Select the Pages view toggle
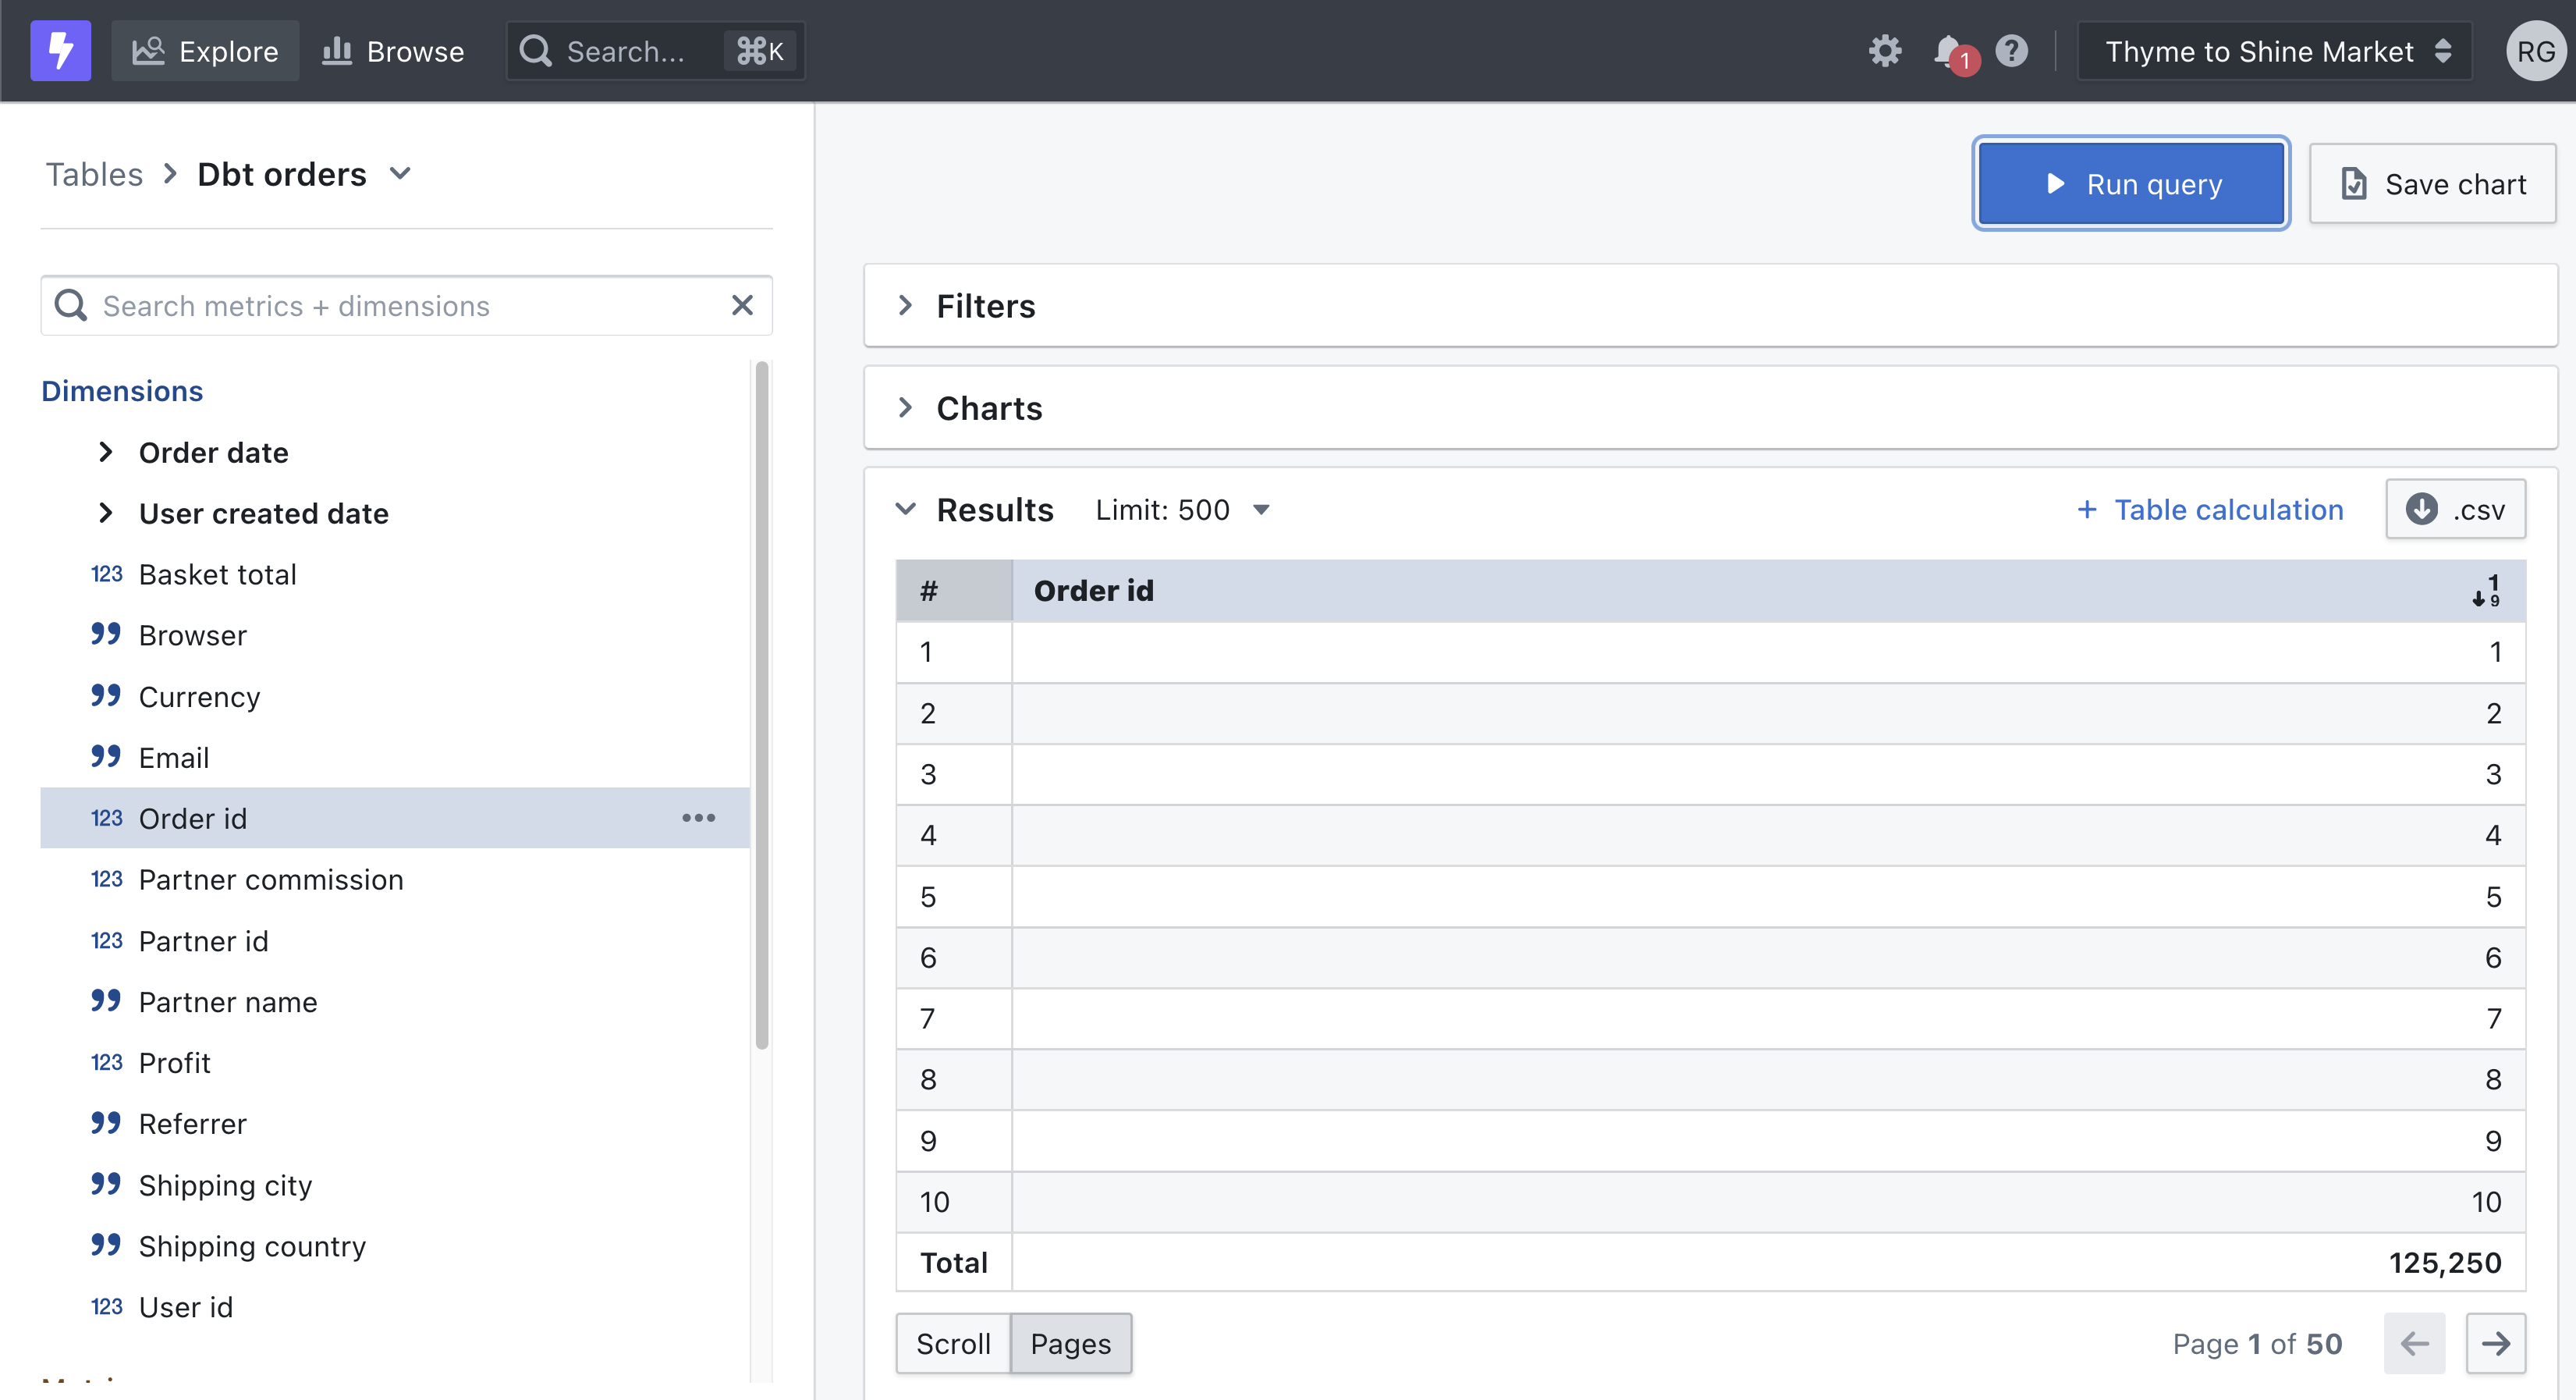Viewport: 2576px width, 1400px height. 1070,1343
